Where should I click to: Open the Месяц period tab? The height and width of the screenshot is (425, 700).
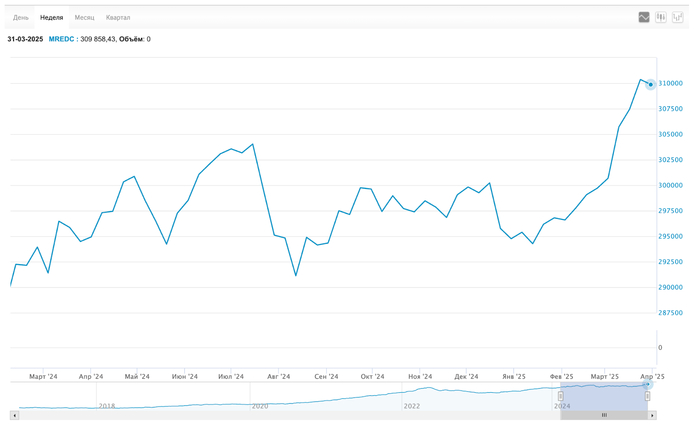coord(84,18)
